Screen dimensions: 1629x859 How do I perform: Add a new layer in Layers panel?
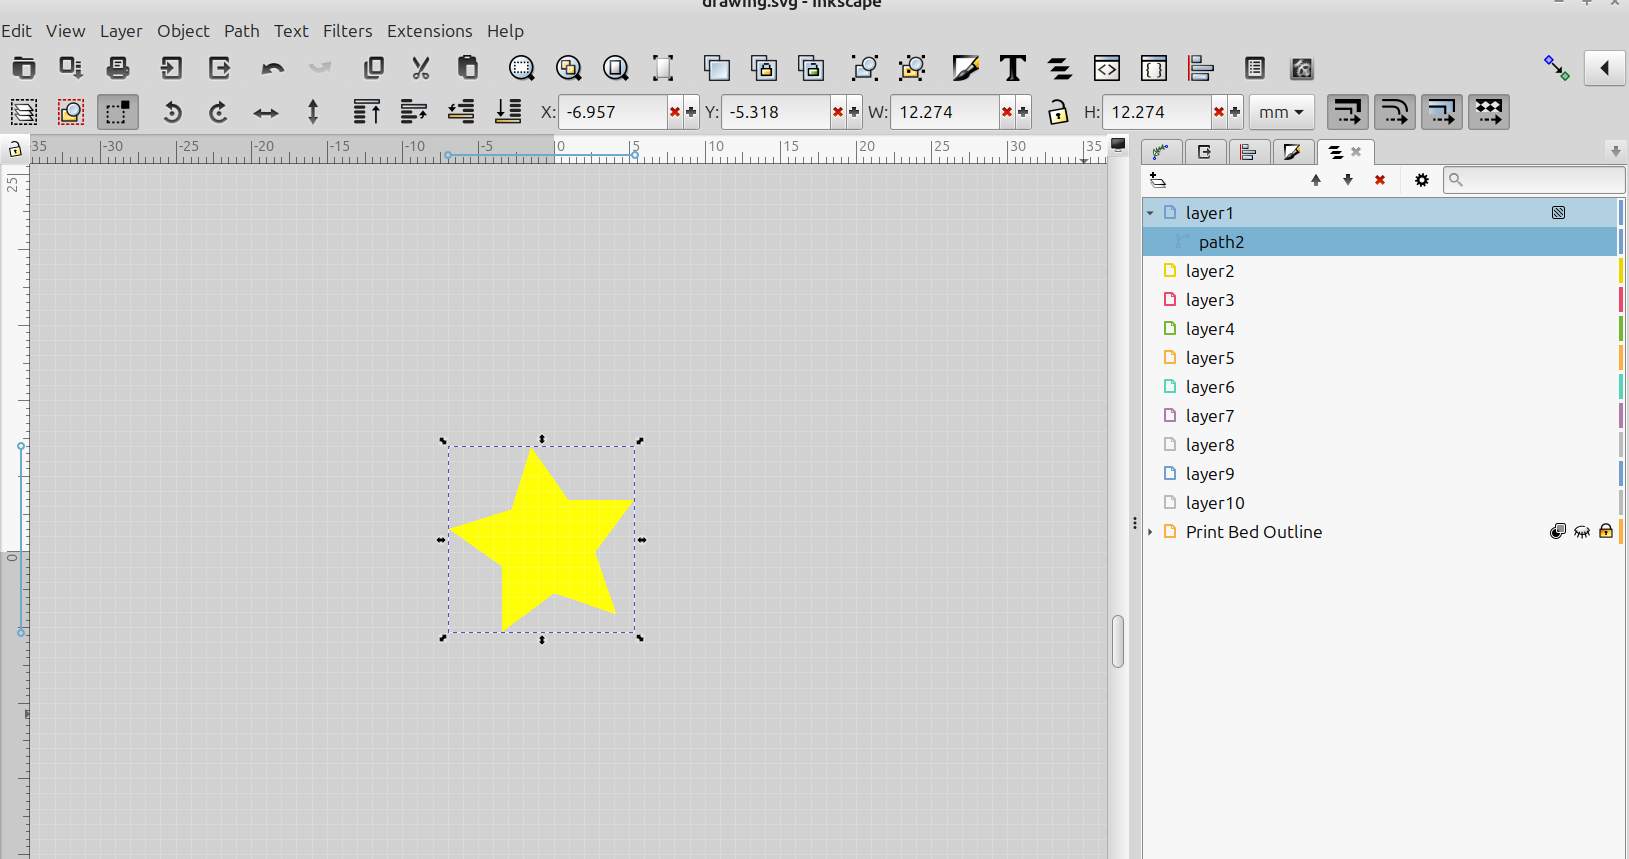coord(1158,180)
